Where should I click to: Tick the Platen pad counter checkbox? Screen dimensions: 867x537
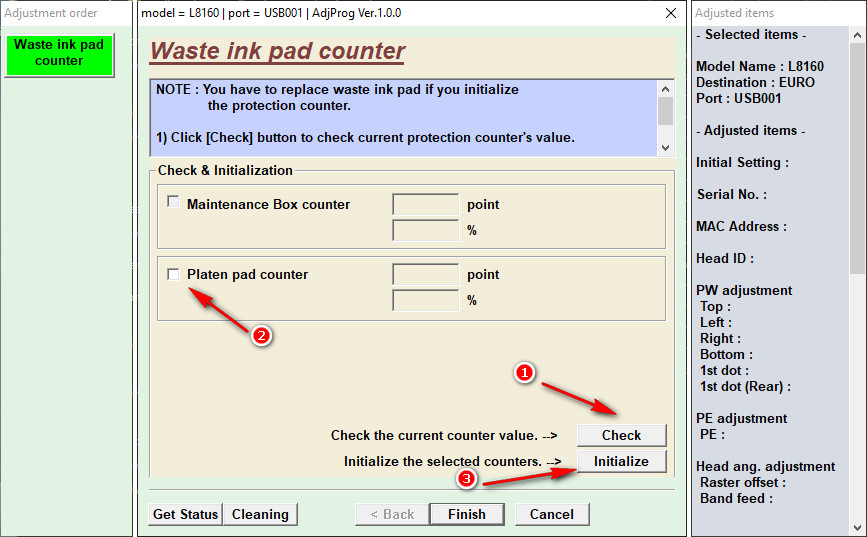174,274
